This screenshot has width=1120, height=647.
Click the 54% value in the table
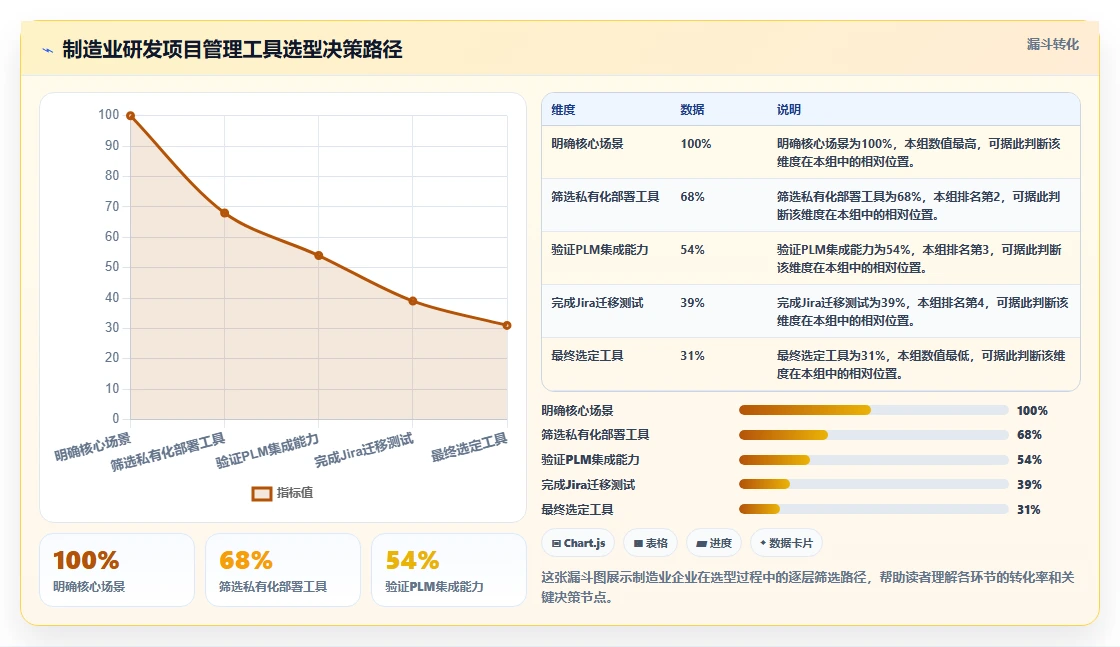(x=692, y=250)
